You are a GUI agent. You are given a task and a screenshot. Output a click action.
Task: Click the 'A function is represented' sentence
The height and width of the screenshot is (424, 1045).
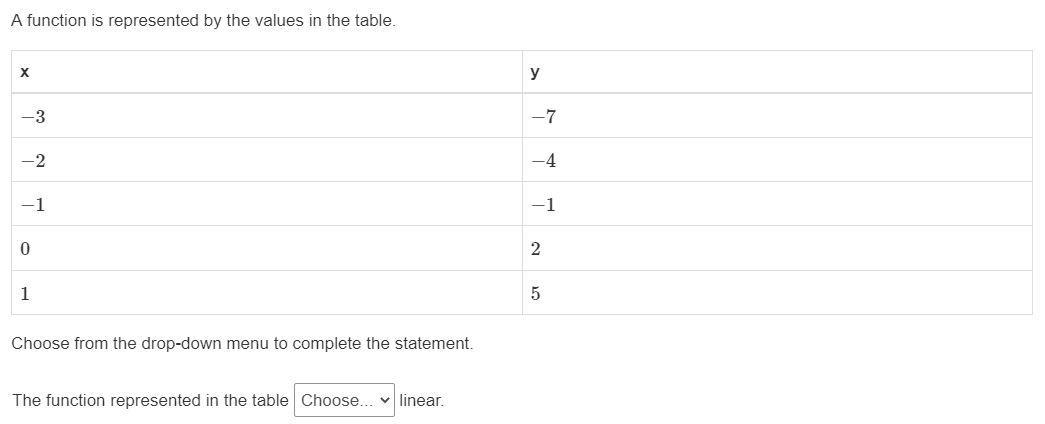tap(203, 21)
